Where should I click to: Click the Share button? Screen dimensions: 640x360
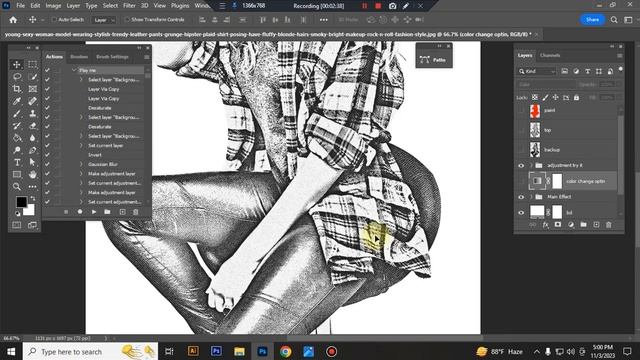tap(592, 20)
